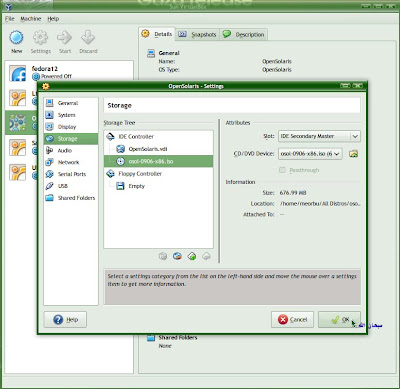Expand the Slot IDE Secondary Master dropdown
The width and height of the screenshot is (400, 389).
click(319, 136)
